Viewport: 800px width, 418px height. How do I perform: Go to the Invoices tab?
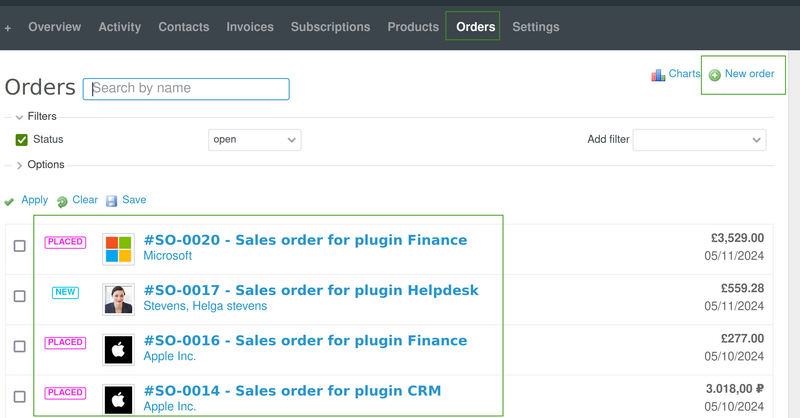pyautogui.click(x=250, y=27)
